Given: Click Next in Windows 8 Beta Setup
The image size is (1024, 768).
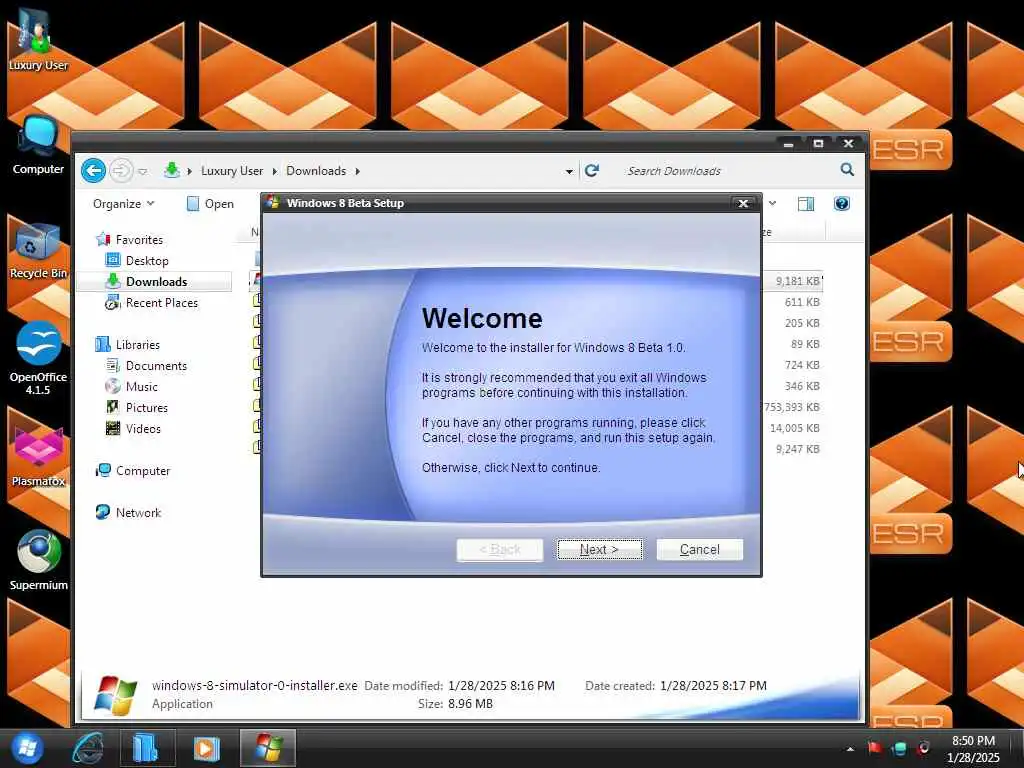Looking at the screenshot, I should (x=599, y=549).
